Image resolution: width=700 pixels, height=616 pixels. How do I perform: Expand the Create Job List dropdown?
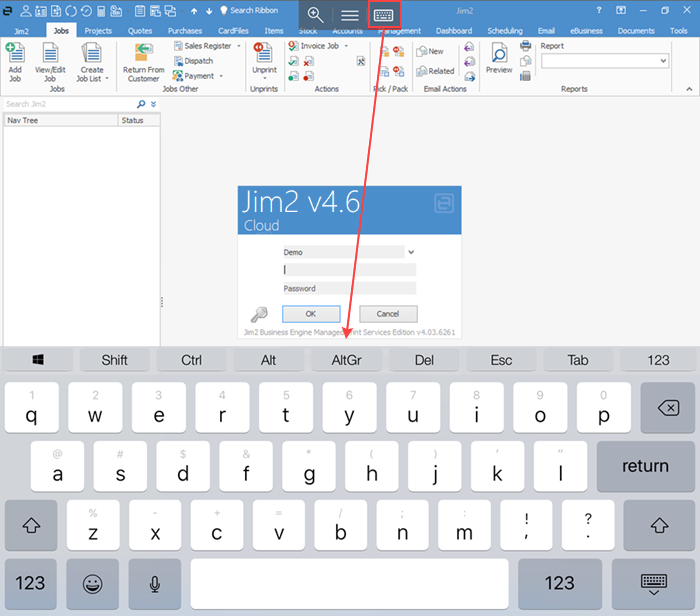pyautogui.click(x=107, y=79)
